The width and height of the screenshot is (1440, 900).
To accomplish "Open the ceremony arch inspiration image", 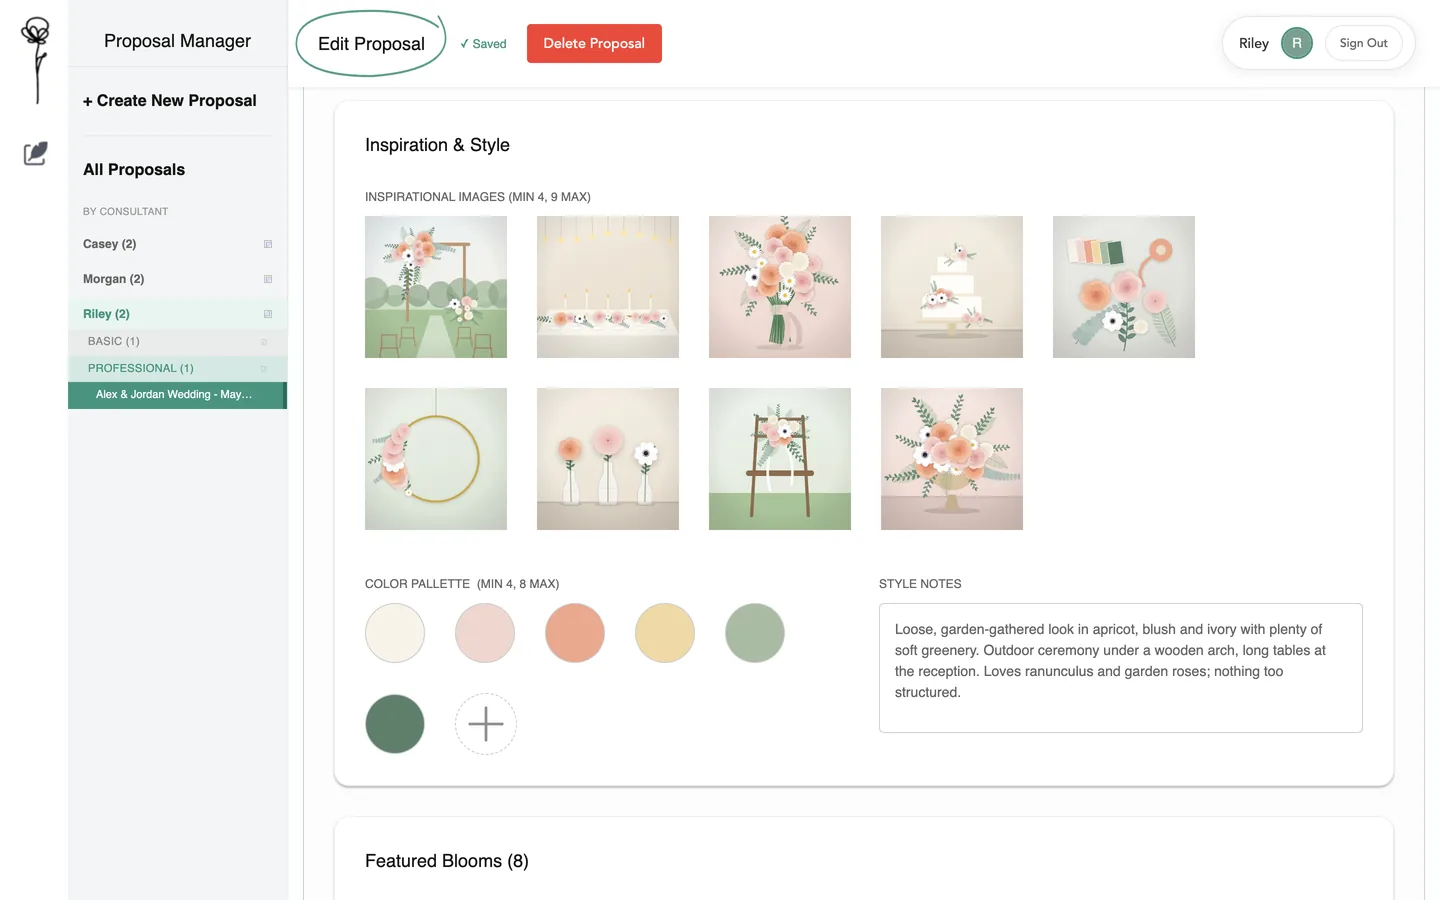I will pyautogui.click(x=436, y=287).
